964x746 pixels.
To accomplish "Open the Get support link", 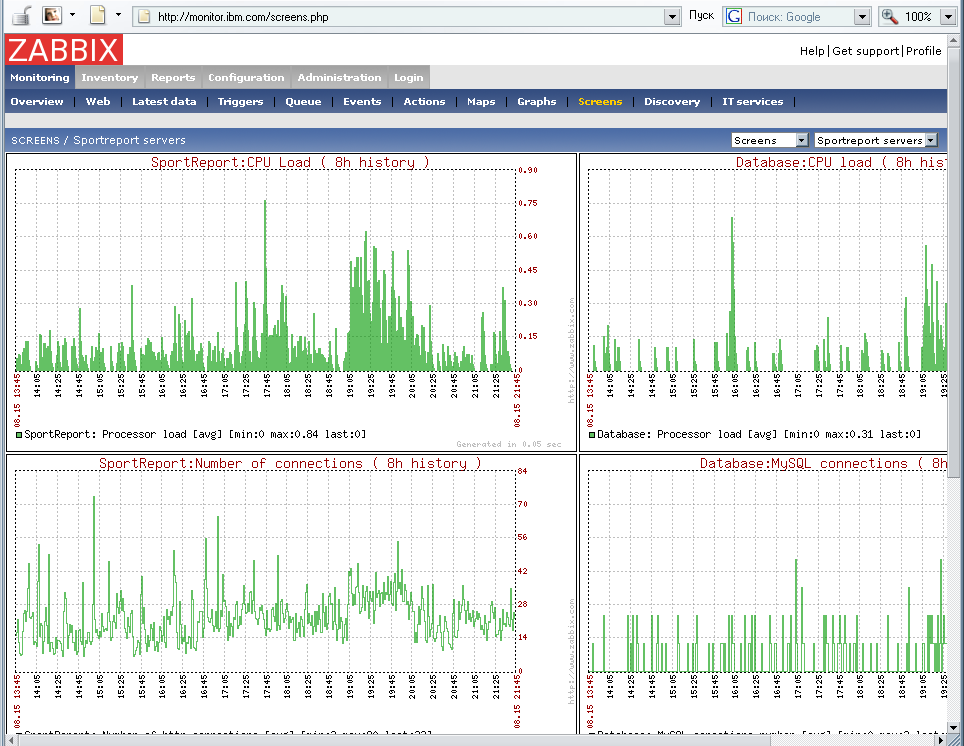I will click(866, 51).
